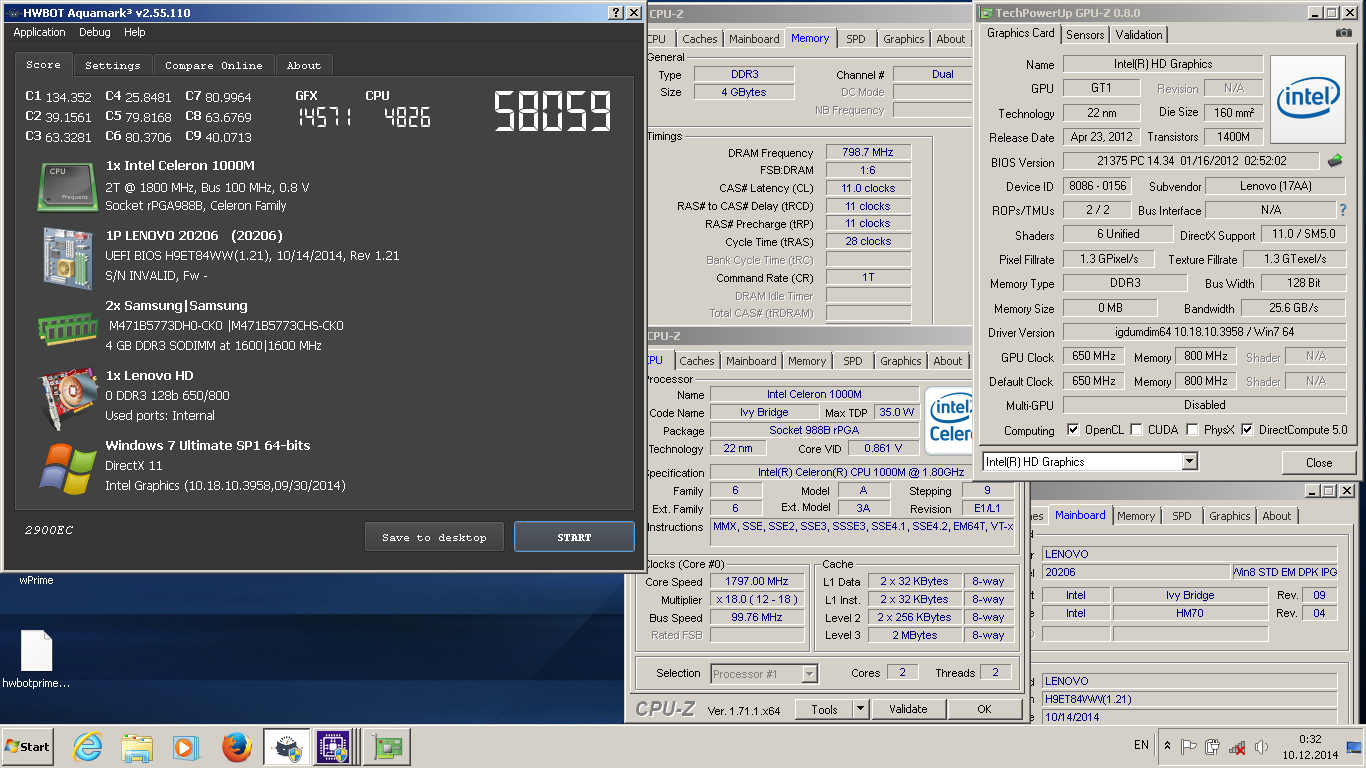The image size is (1366, 768).
Task: Click the graphics card icon beside Lenovo HD
Action: coord(68,396)
